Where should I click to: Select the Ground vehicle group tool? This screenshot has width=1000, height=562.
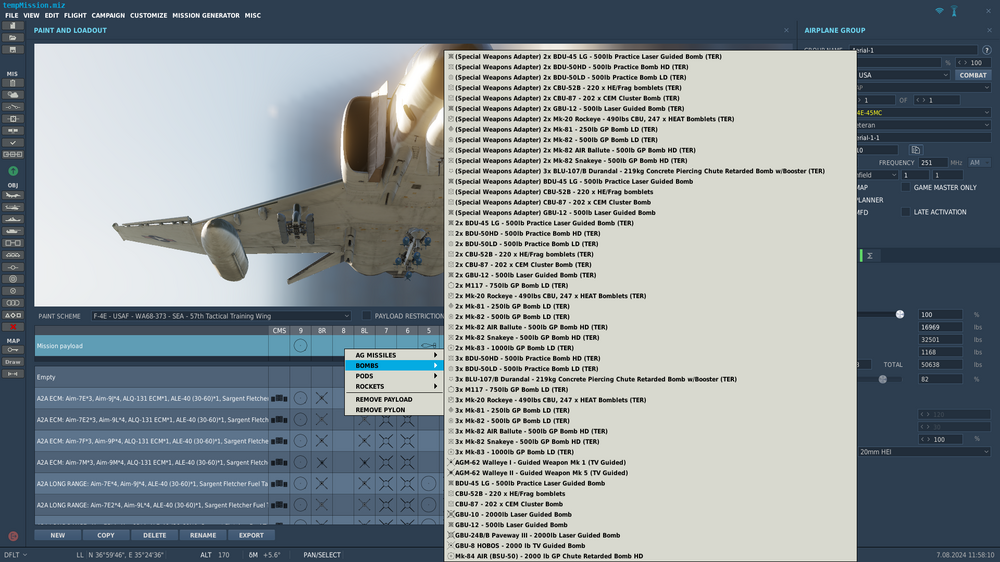click(13, 231)
